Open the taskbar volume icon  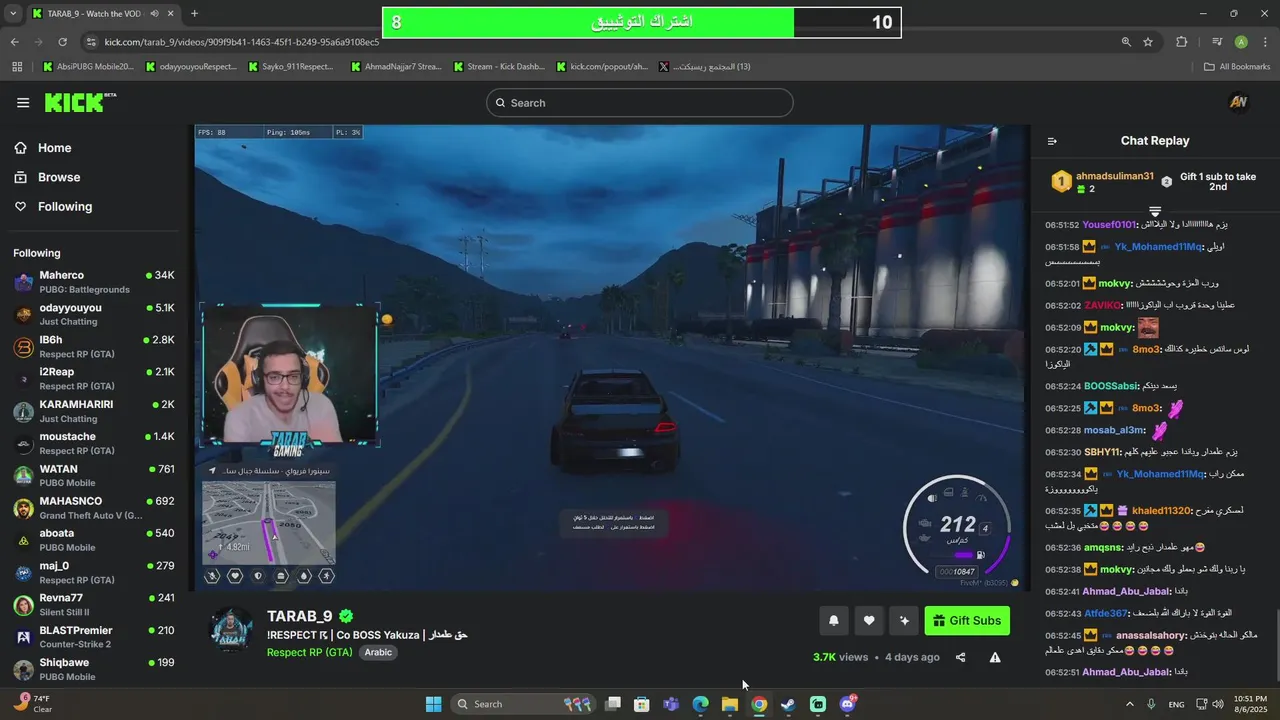[x=1218, y=704]
